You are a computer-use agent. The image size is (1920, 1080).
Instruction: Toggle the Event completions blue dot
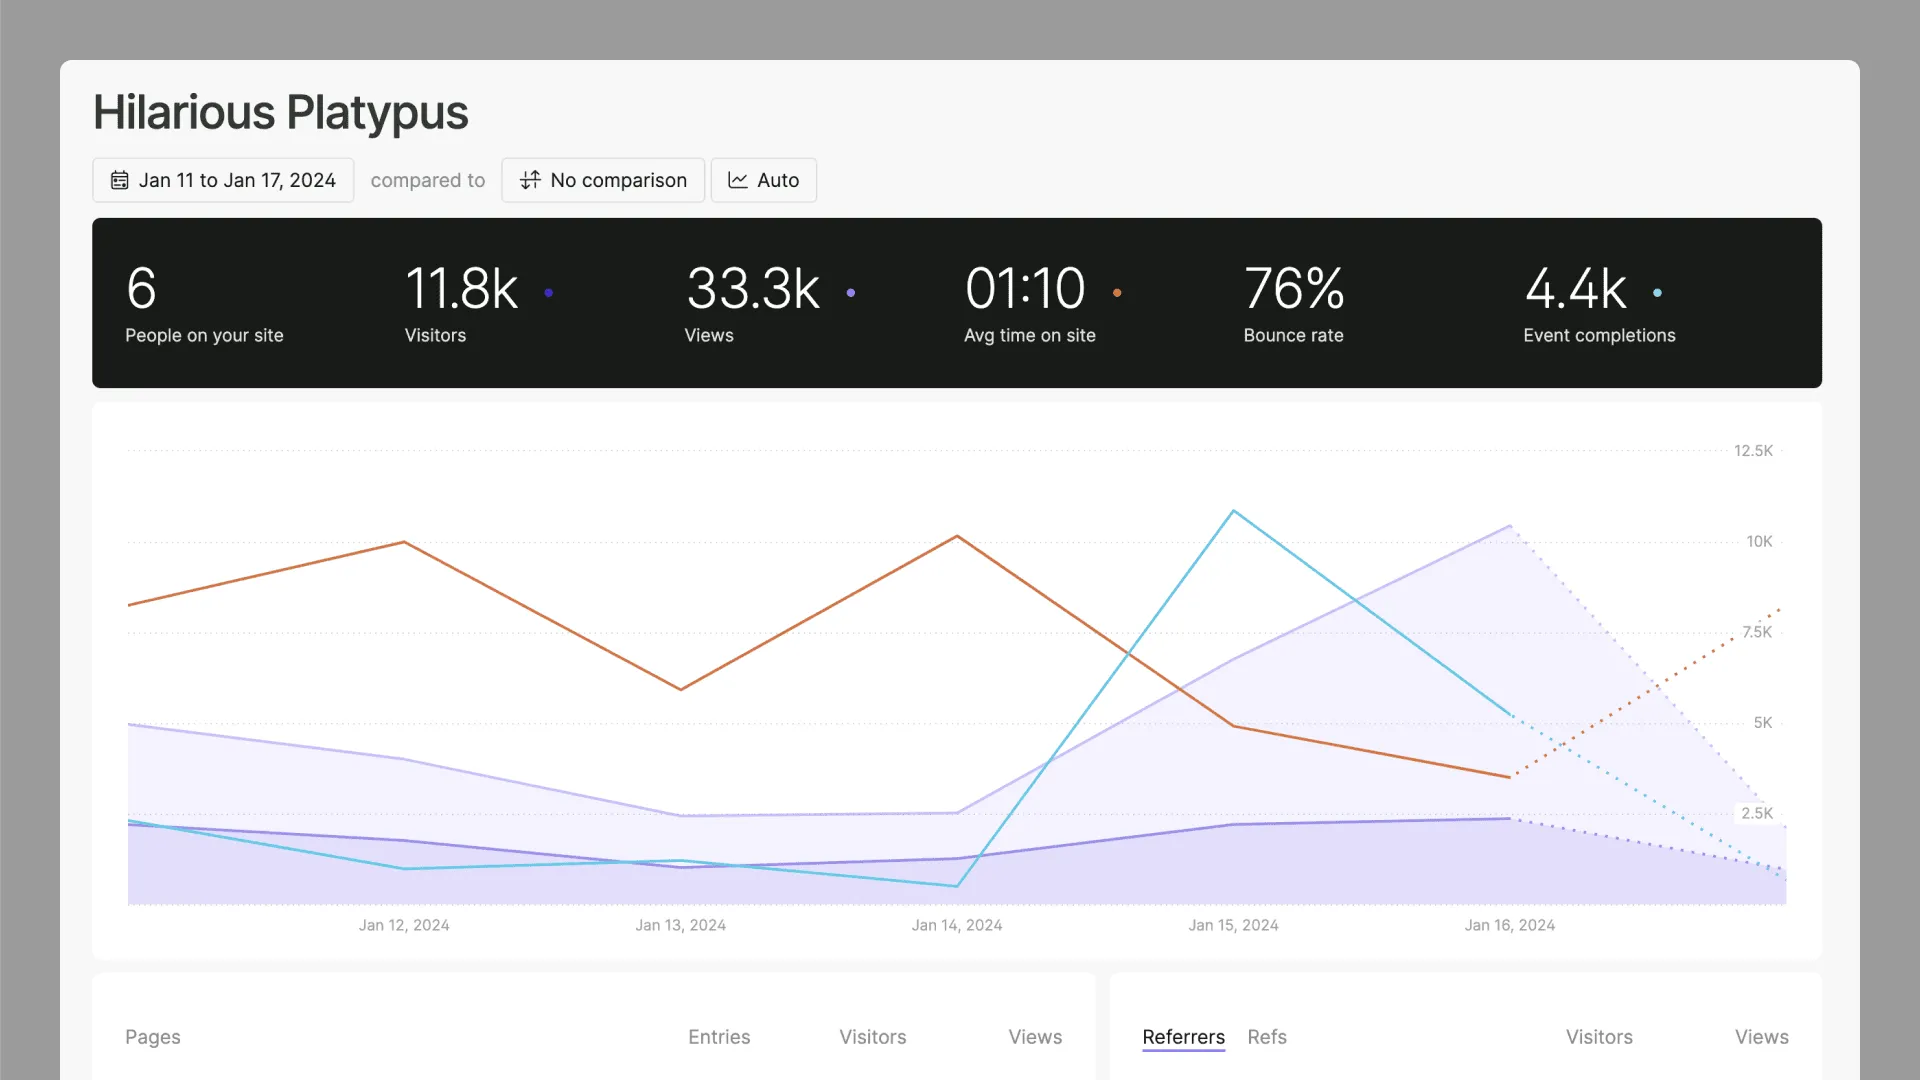tap(1657, 293)
